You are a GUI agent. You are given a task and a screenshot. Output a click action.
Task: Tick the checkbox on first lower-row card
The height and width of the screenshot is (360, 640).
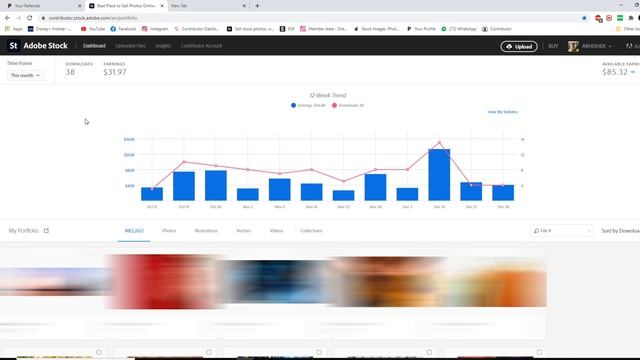[99, 352]
